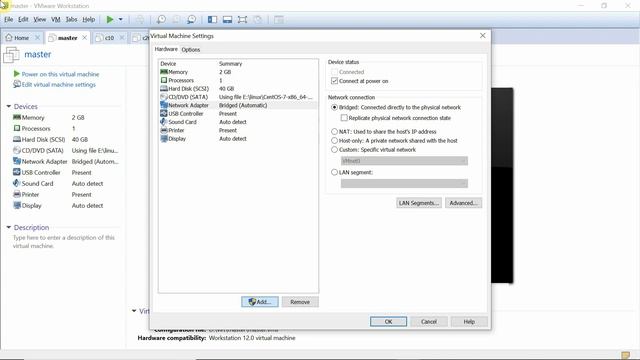This screenshot has width=640, height=360.
Task: Click Memory icon in main window Devices panel
Action: coord(17,117)
